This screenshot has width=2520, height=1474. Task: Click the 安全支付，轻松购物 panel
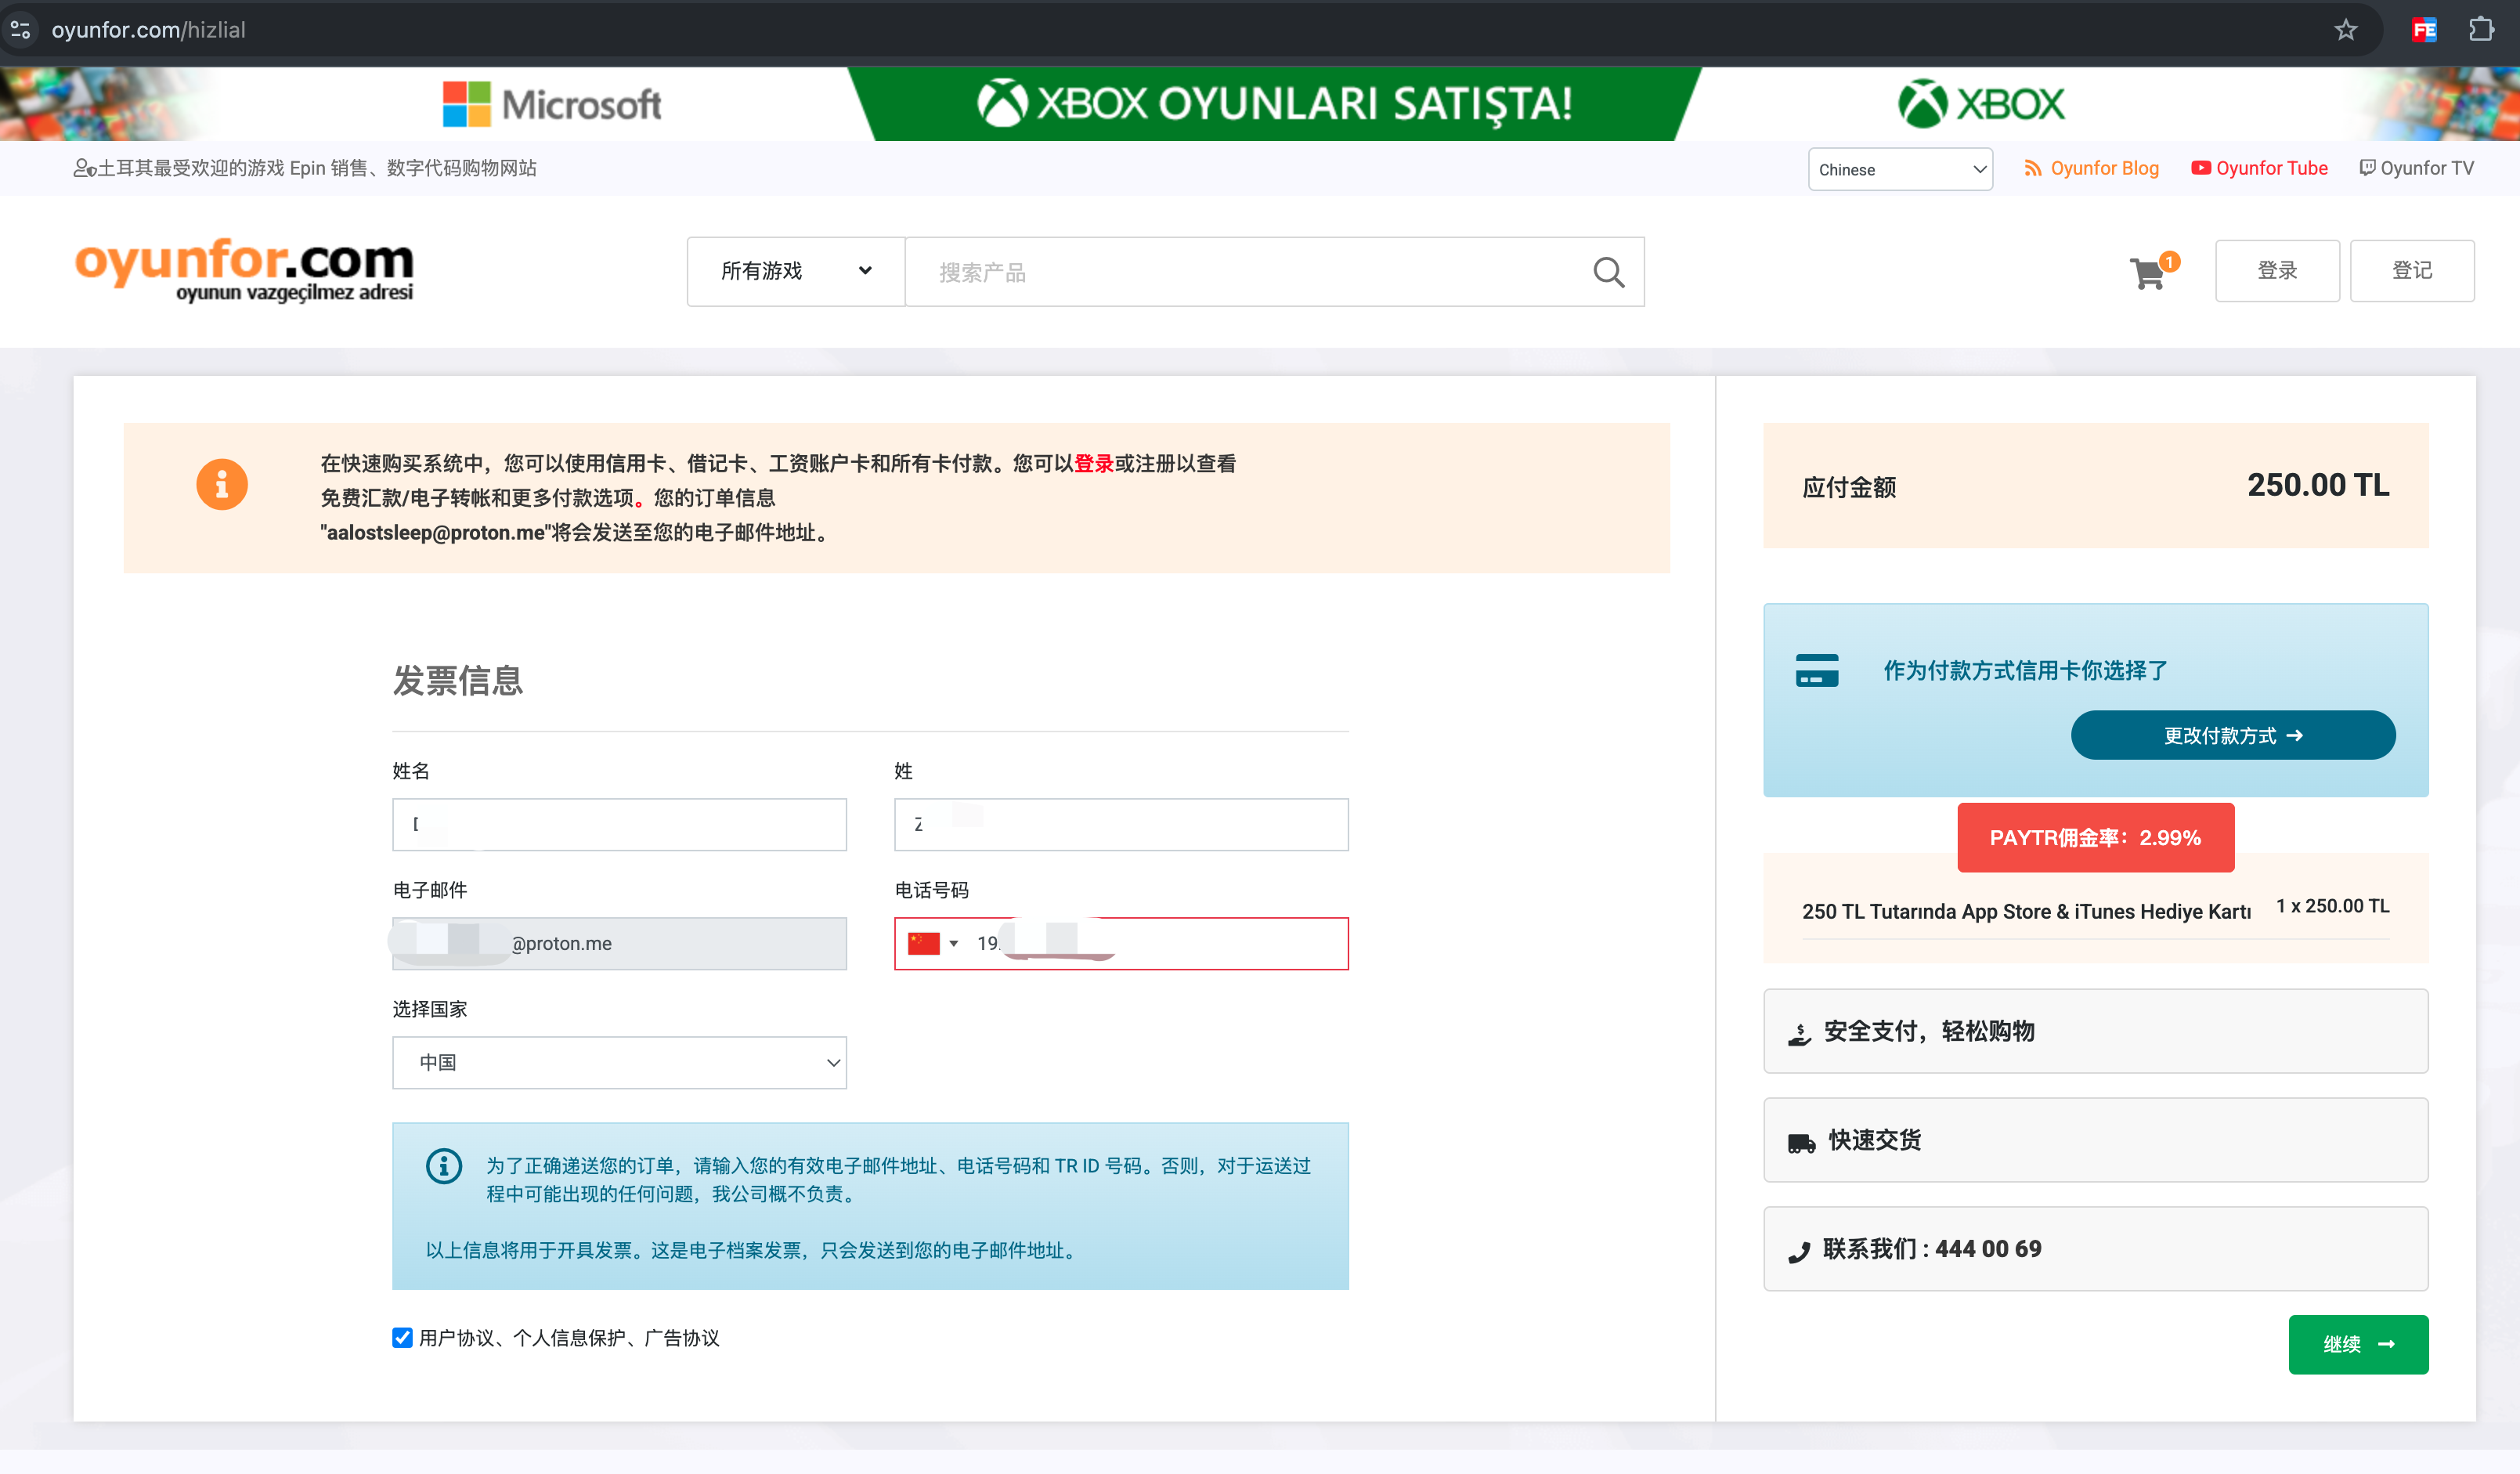(2096, 1031)
